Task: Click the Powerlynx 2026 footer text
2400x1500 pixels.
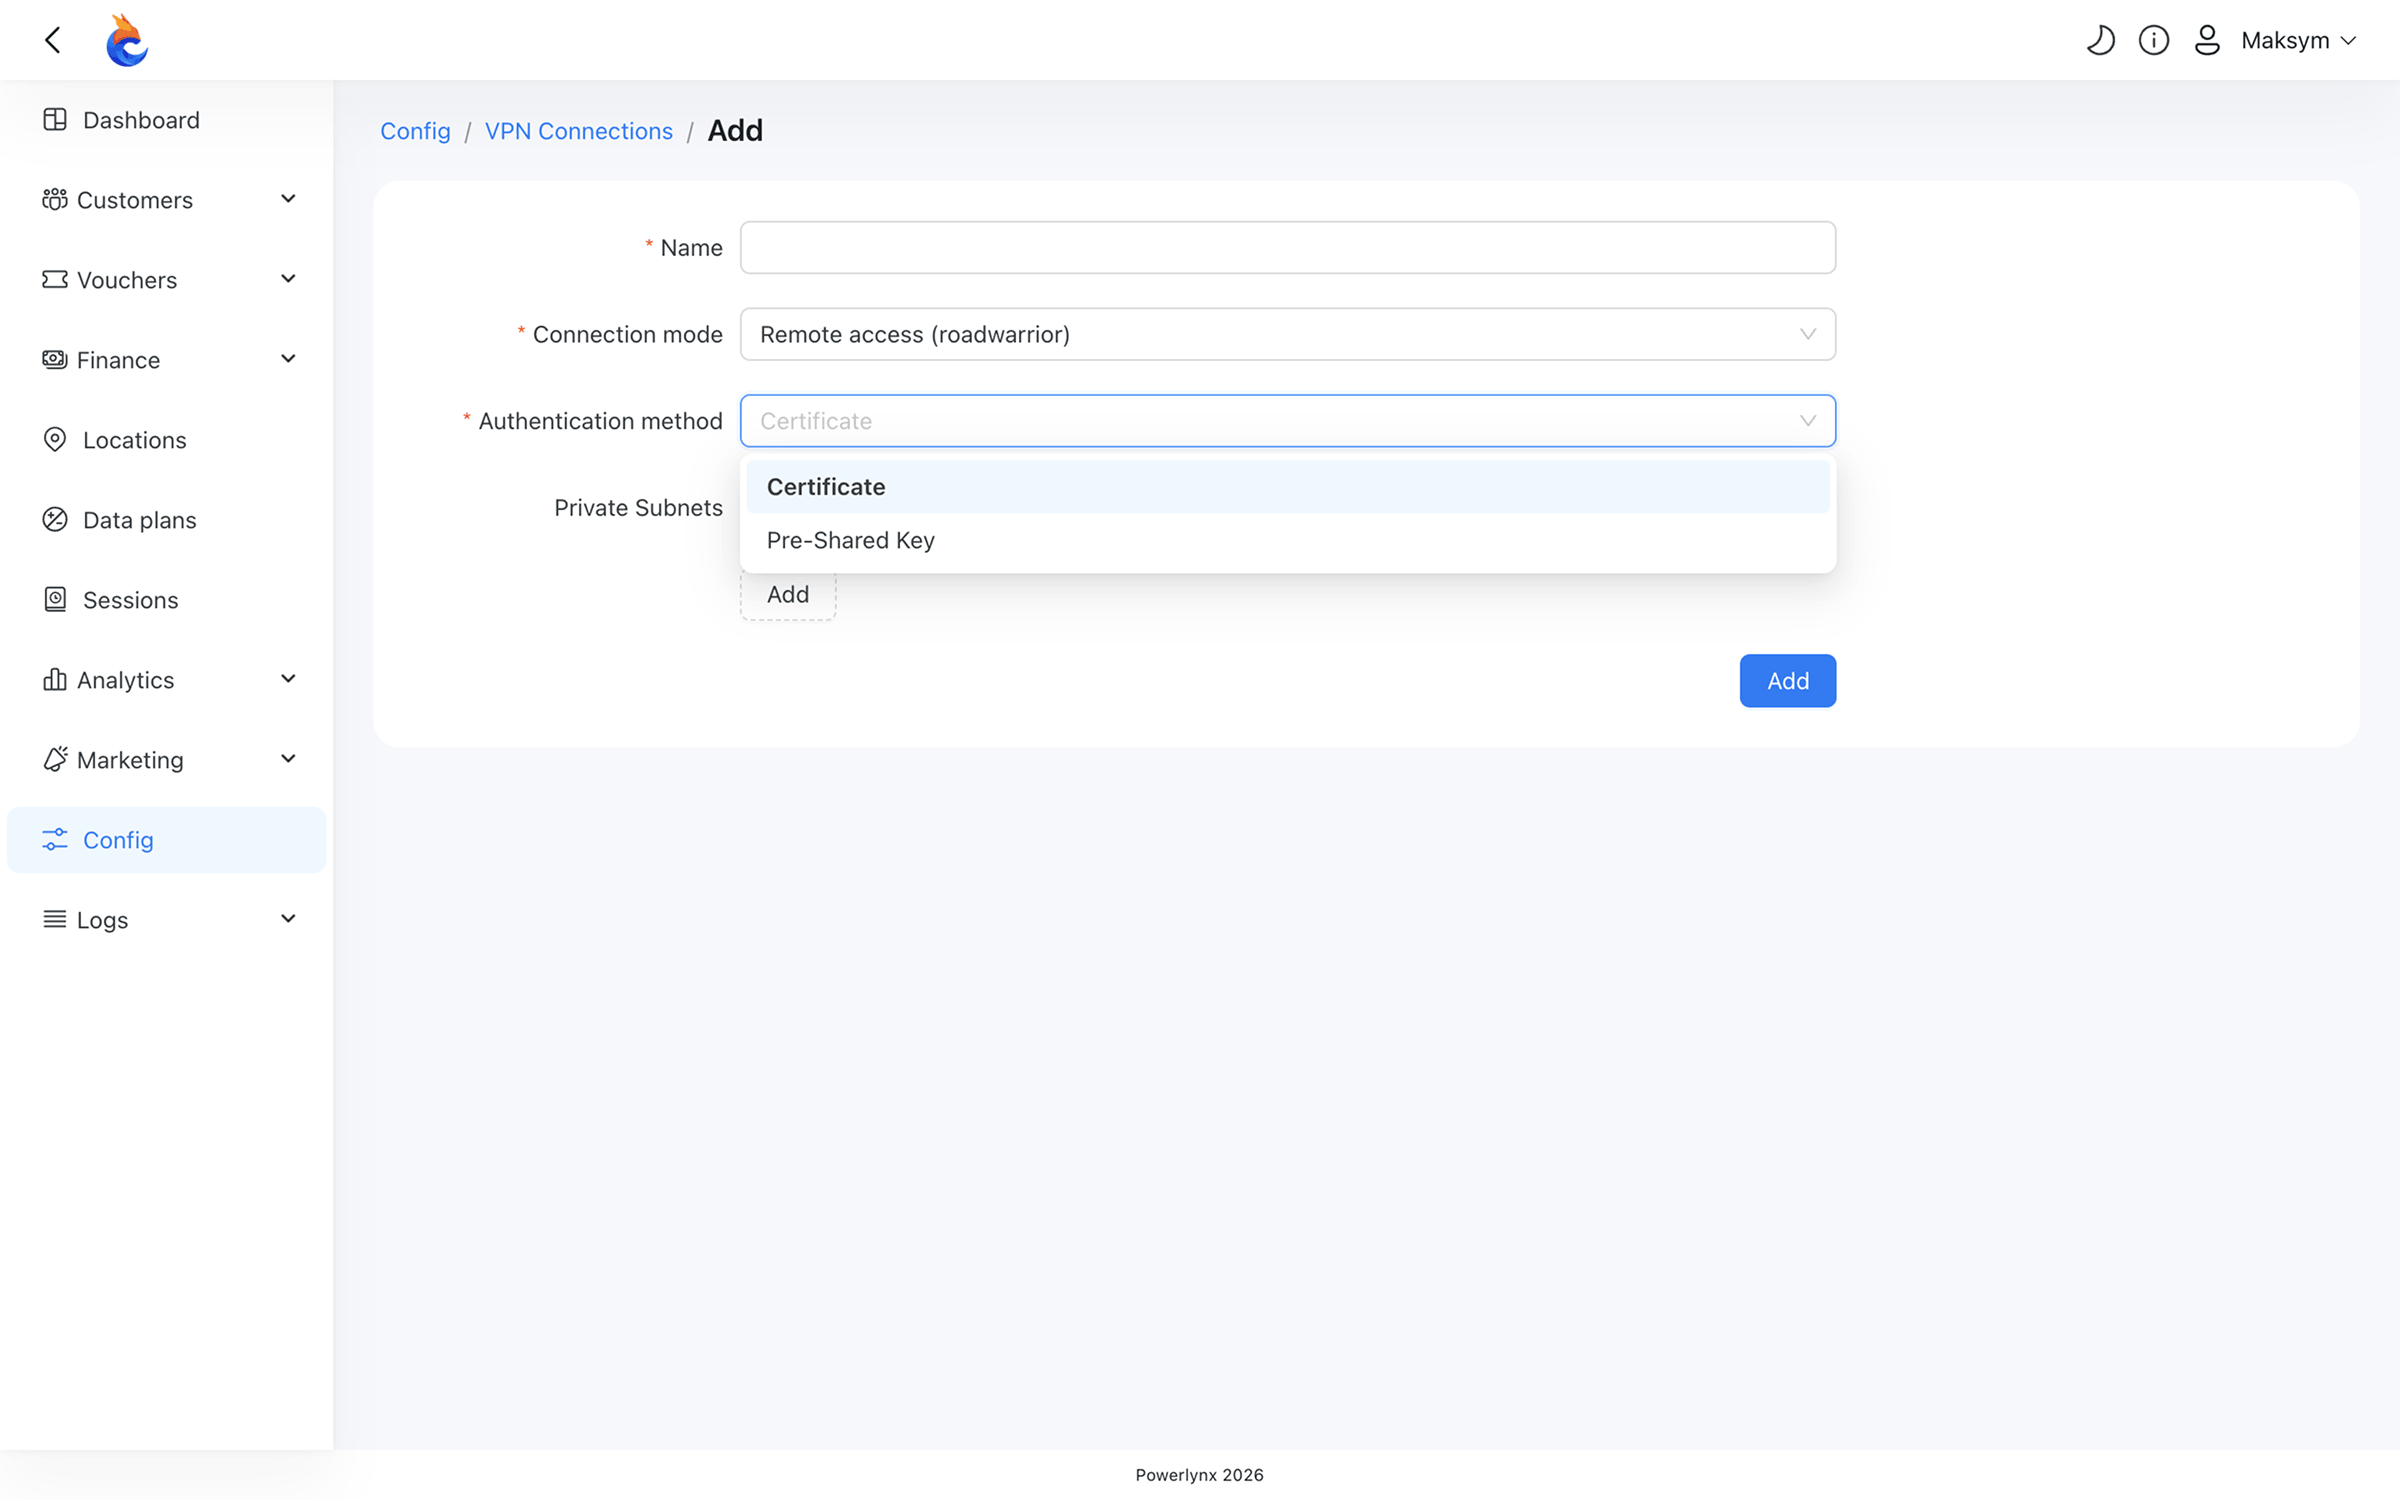Action: (x=1199, y=1475)
